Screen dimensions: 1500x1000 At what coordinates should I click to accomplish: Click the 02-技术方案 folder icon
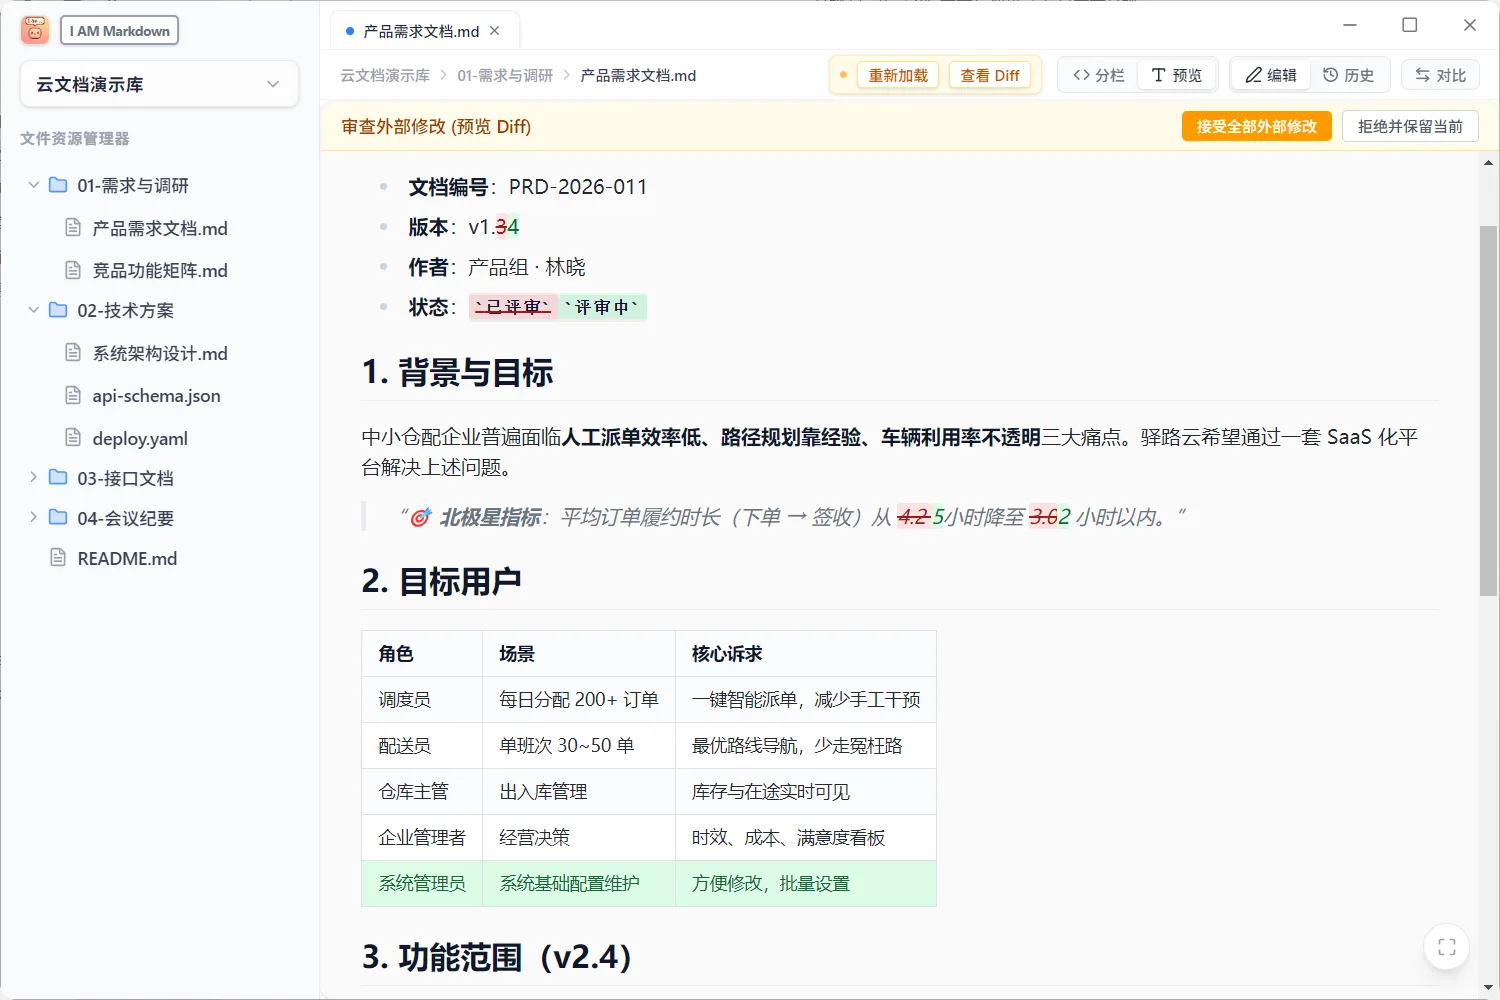coord(59,310)
